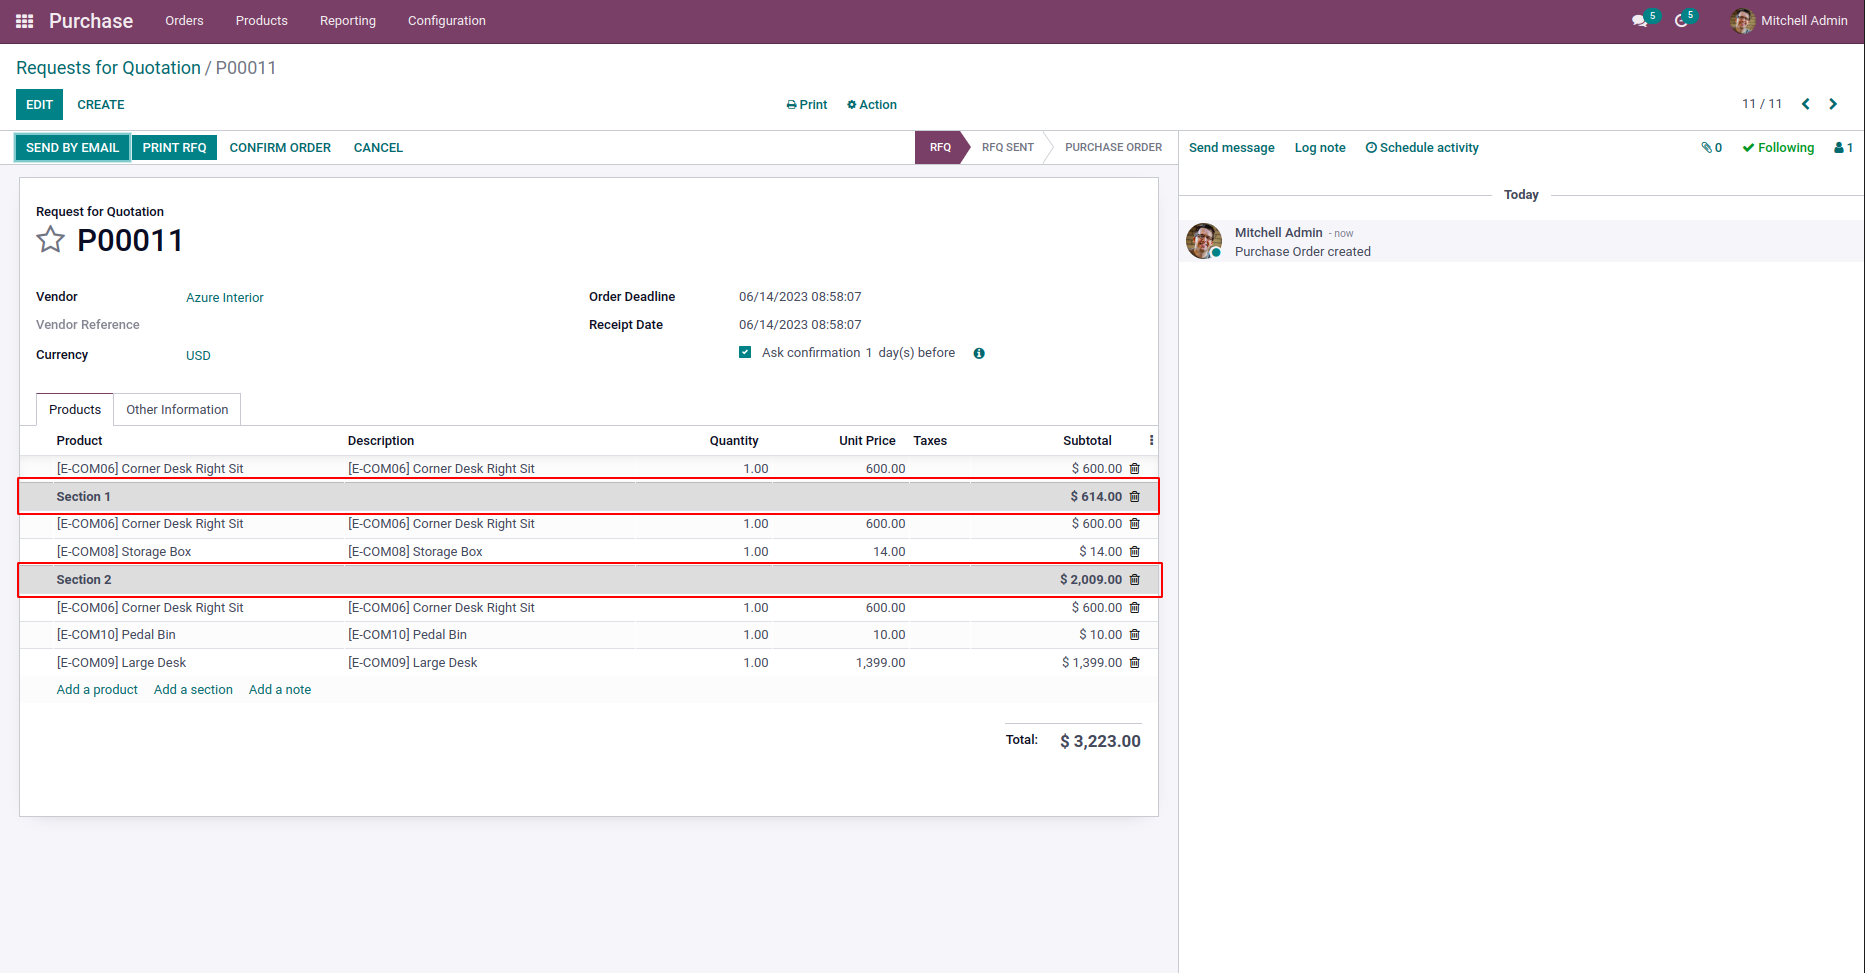Open the optional columns kebab menu
Screen dimensions: 1865x973
[x=1151, y=441]
